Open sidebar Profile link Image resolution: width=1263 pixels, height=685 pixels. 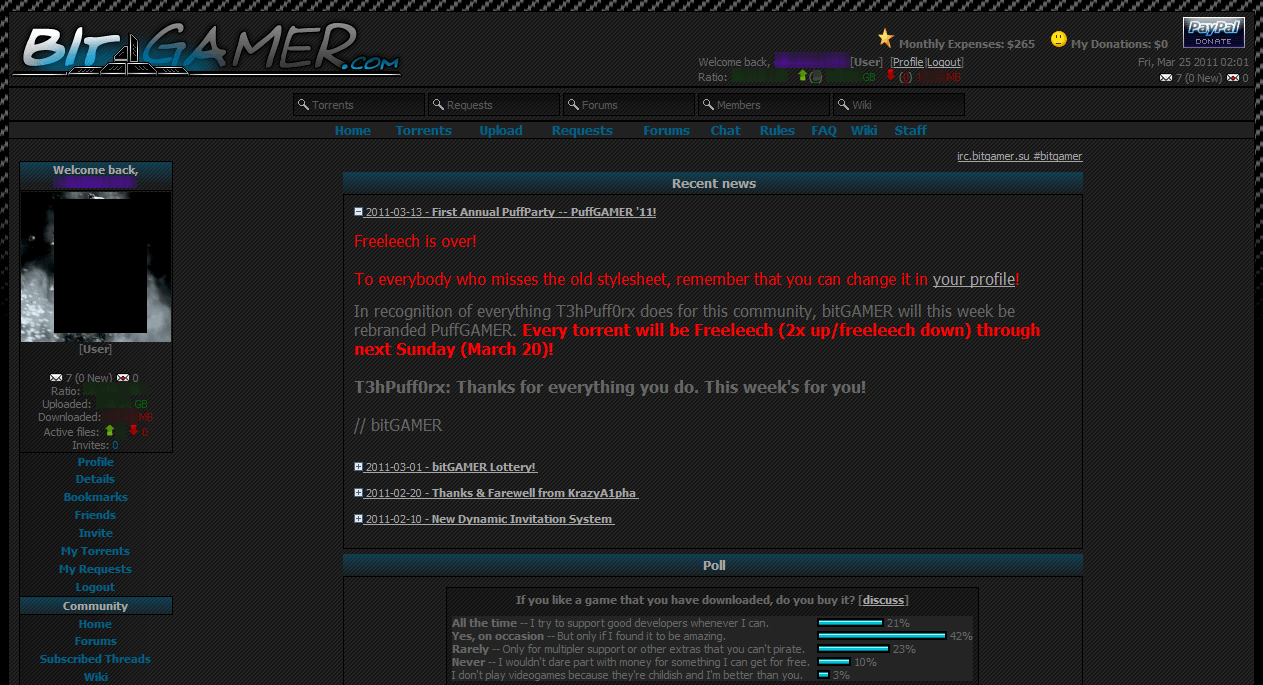[x=96, y=462]
